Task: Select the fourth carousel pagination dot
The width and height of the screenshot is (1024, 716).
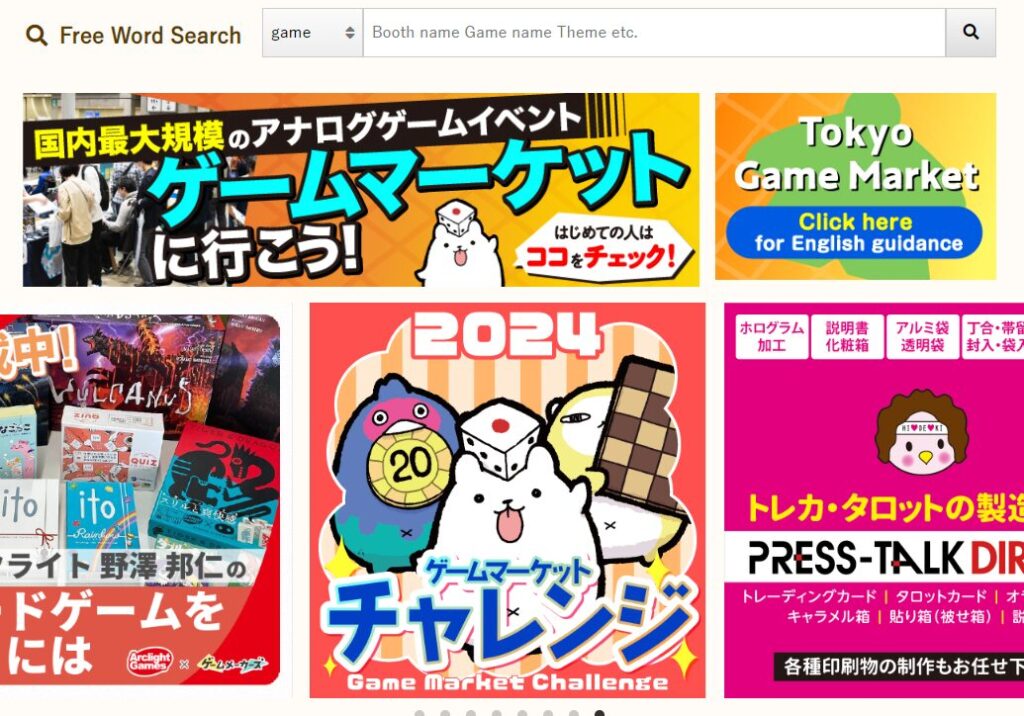Action: pos(496,713)
